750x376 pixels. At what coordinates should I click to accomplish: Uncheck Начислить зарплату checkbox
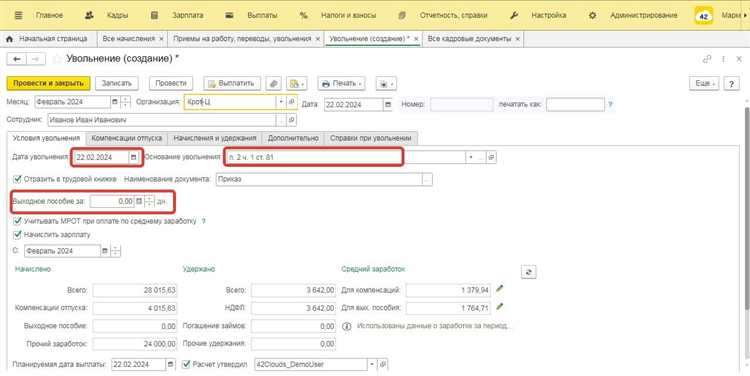[18, 234]
